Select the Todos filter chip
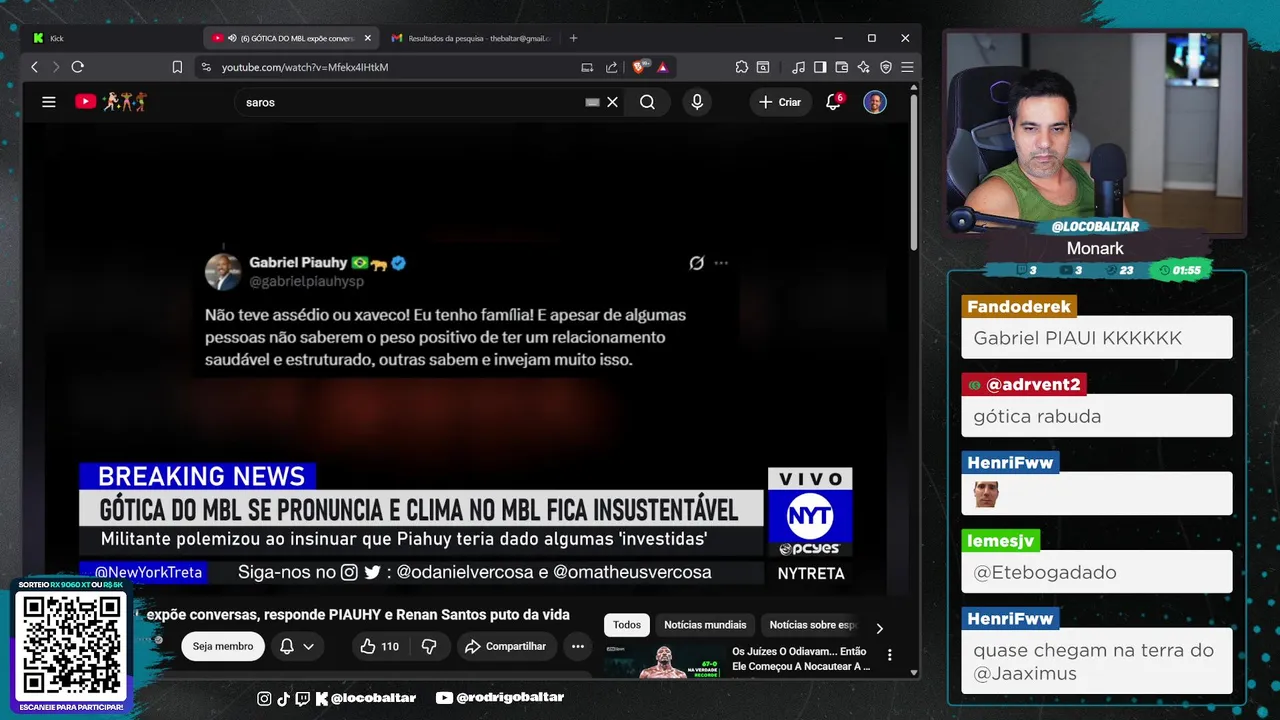Viewport: 1280px width, 720px height. pos(627,625)
